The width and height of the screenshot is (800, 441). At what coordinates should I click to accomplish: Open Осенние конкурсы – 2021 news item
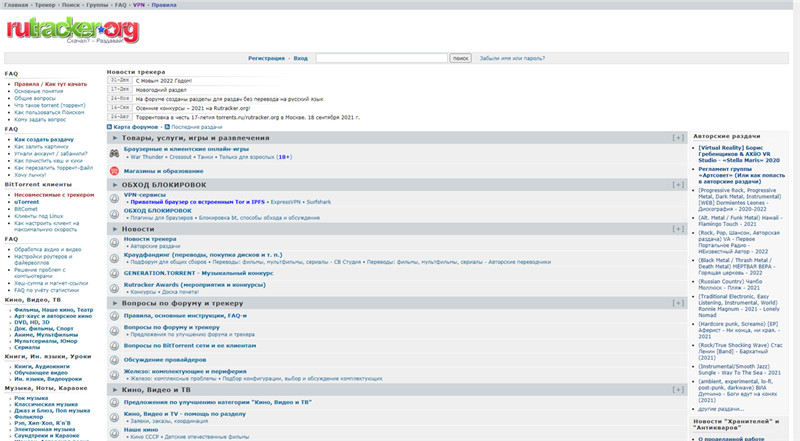193,108
